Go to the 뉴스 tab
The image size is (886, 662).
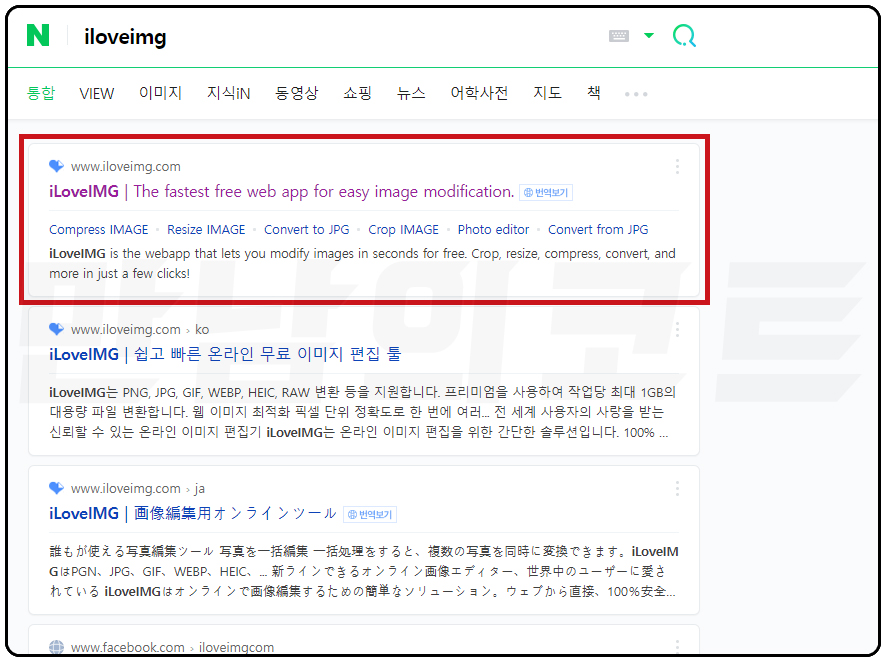[x=411, y=93]
